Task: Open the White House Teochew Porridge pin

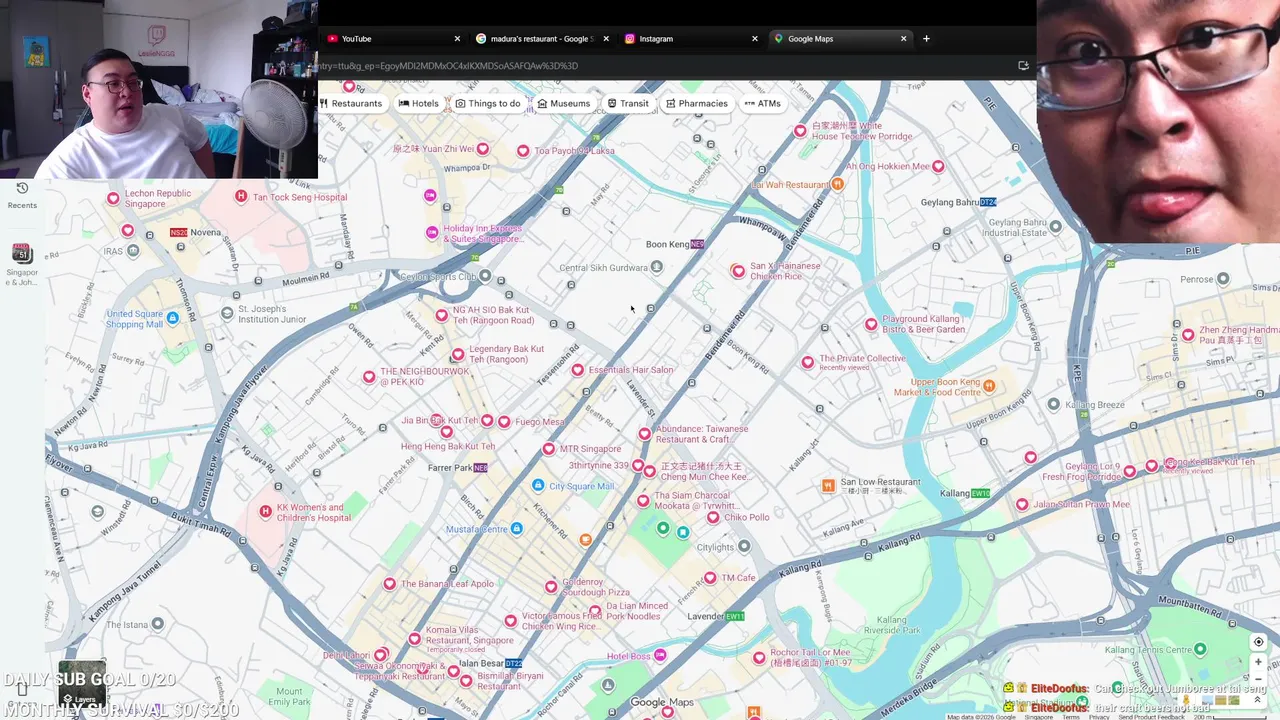Action: pyautogui.click(x=800, y=131)
